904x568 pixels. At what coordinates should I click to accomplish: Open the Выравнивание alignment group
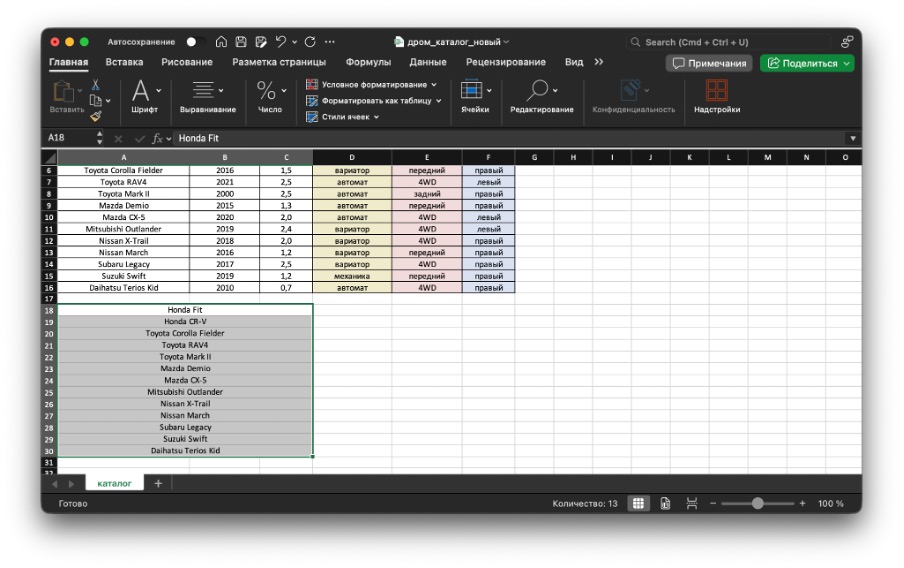point(208,96)
